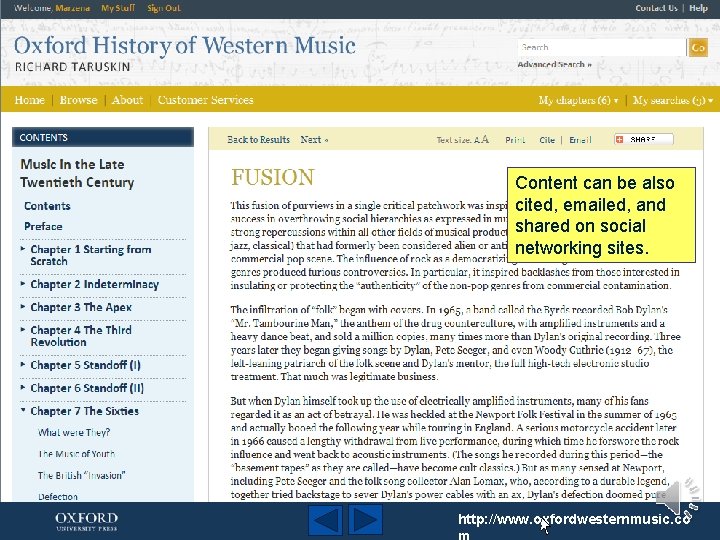720x540 pixels.
Task: Click the Music in the Late Twentieth Century heading
Action: pyautogui.click(x=77, y=173)
